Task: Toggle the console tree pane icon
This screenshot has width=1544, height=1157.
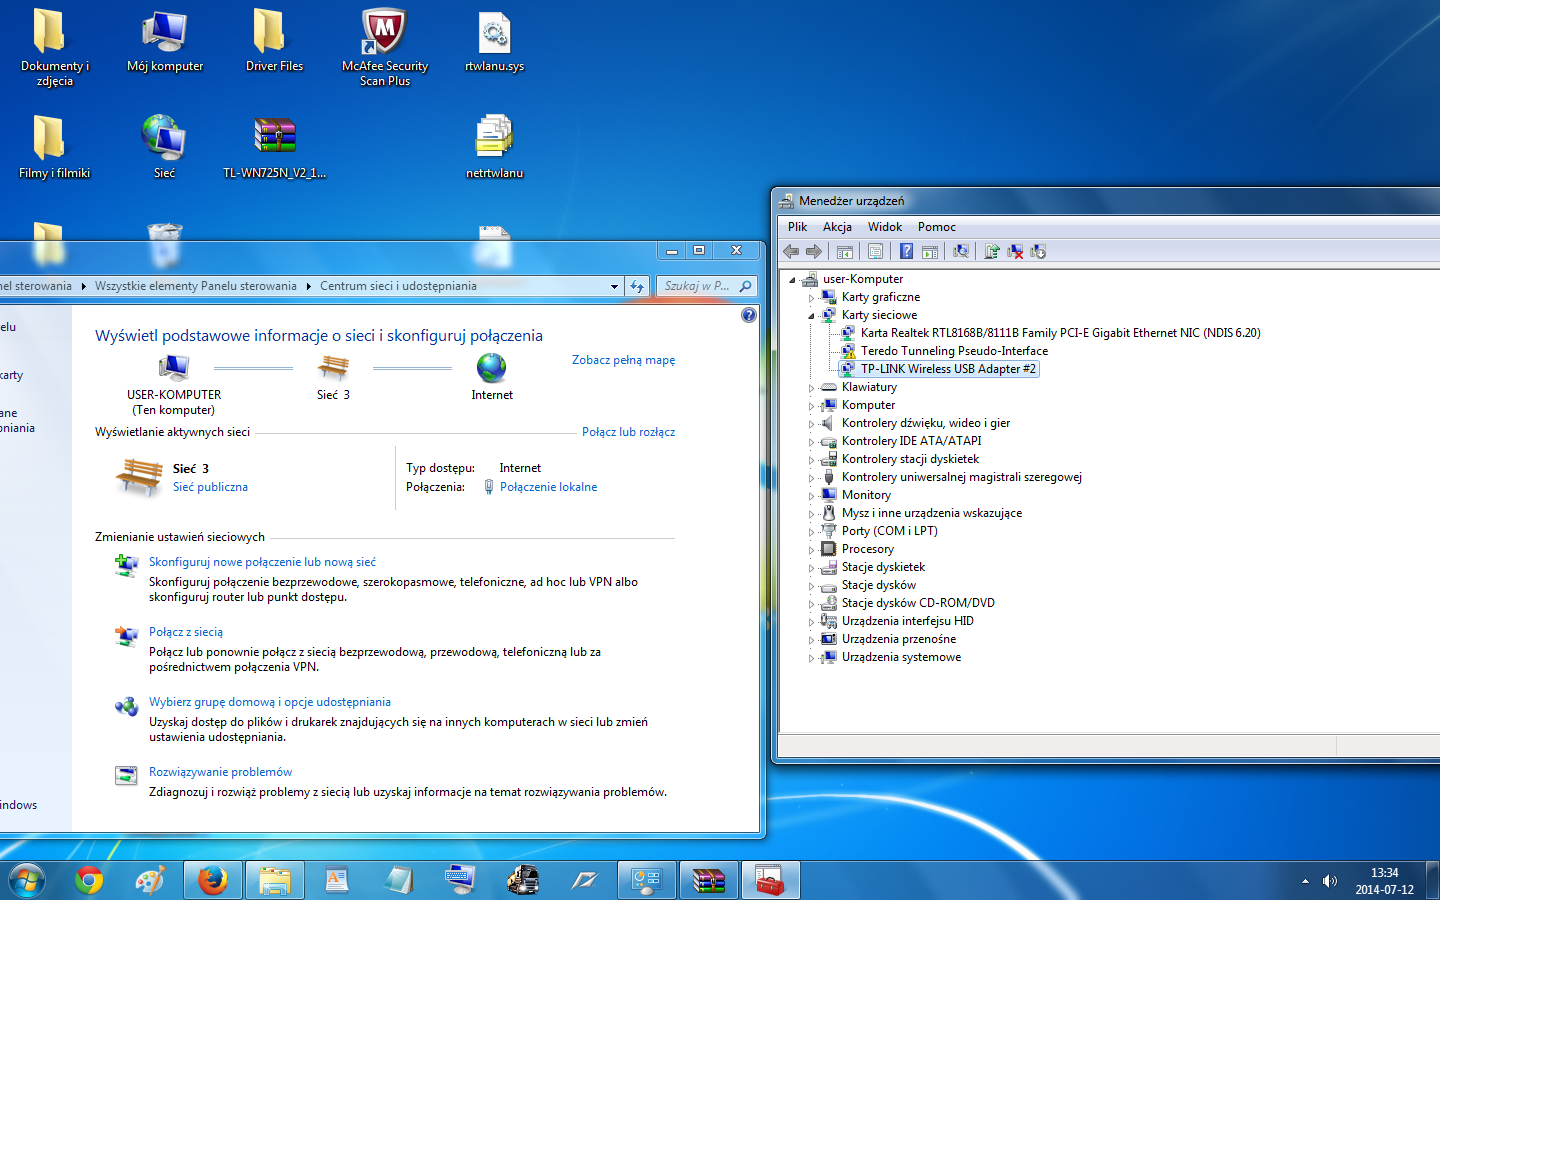Action: pyautogui.click(x=845, y=251)
